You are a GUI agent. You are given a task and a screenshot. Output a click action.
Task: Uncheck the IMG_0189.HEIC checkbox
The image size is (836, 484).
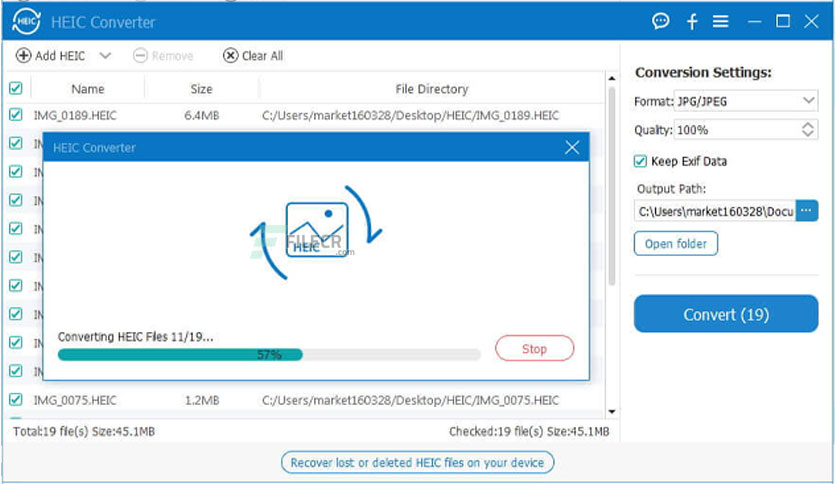[x=15, y=115]
